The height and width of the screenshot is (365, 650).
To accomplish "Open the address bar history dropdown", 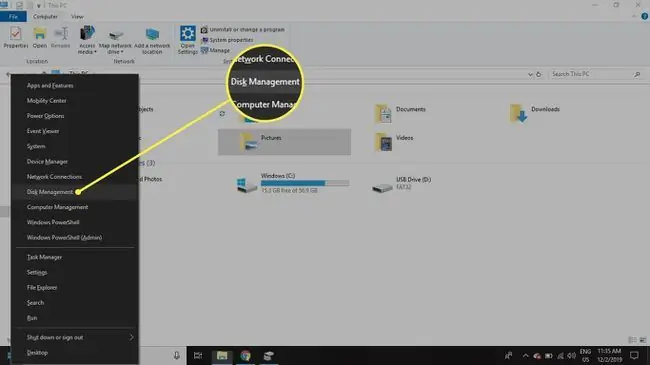I will pyautogui.click(x=530, y=75).
